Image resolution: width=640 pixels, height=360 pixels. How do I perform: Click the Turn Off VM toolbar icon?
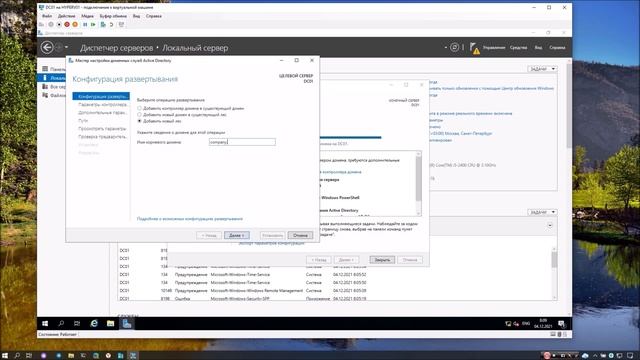(59, 24)
